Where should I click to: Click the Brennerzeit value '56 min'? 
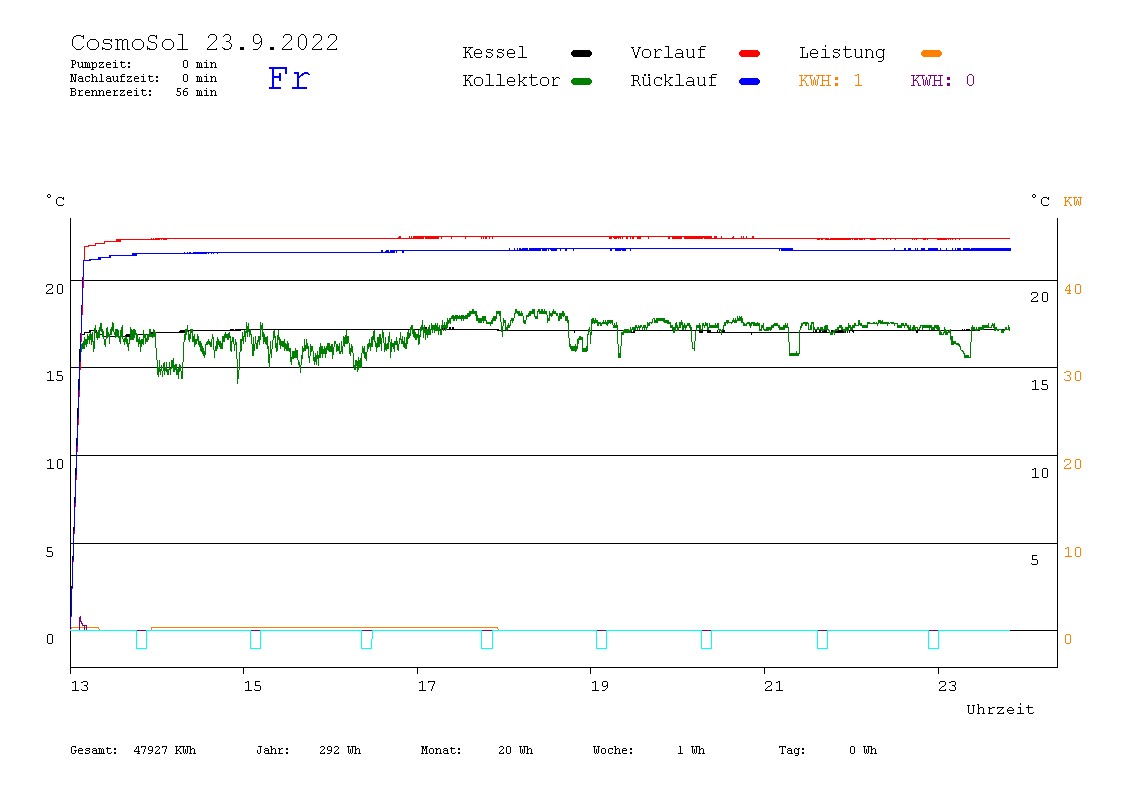196,92
